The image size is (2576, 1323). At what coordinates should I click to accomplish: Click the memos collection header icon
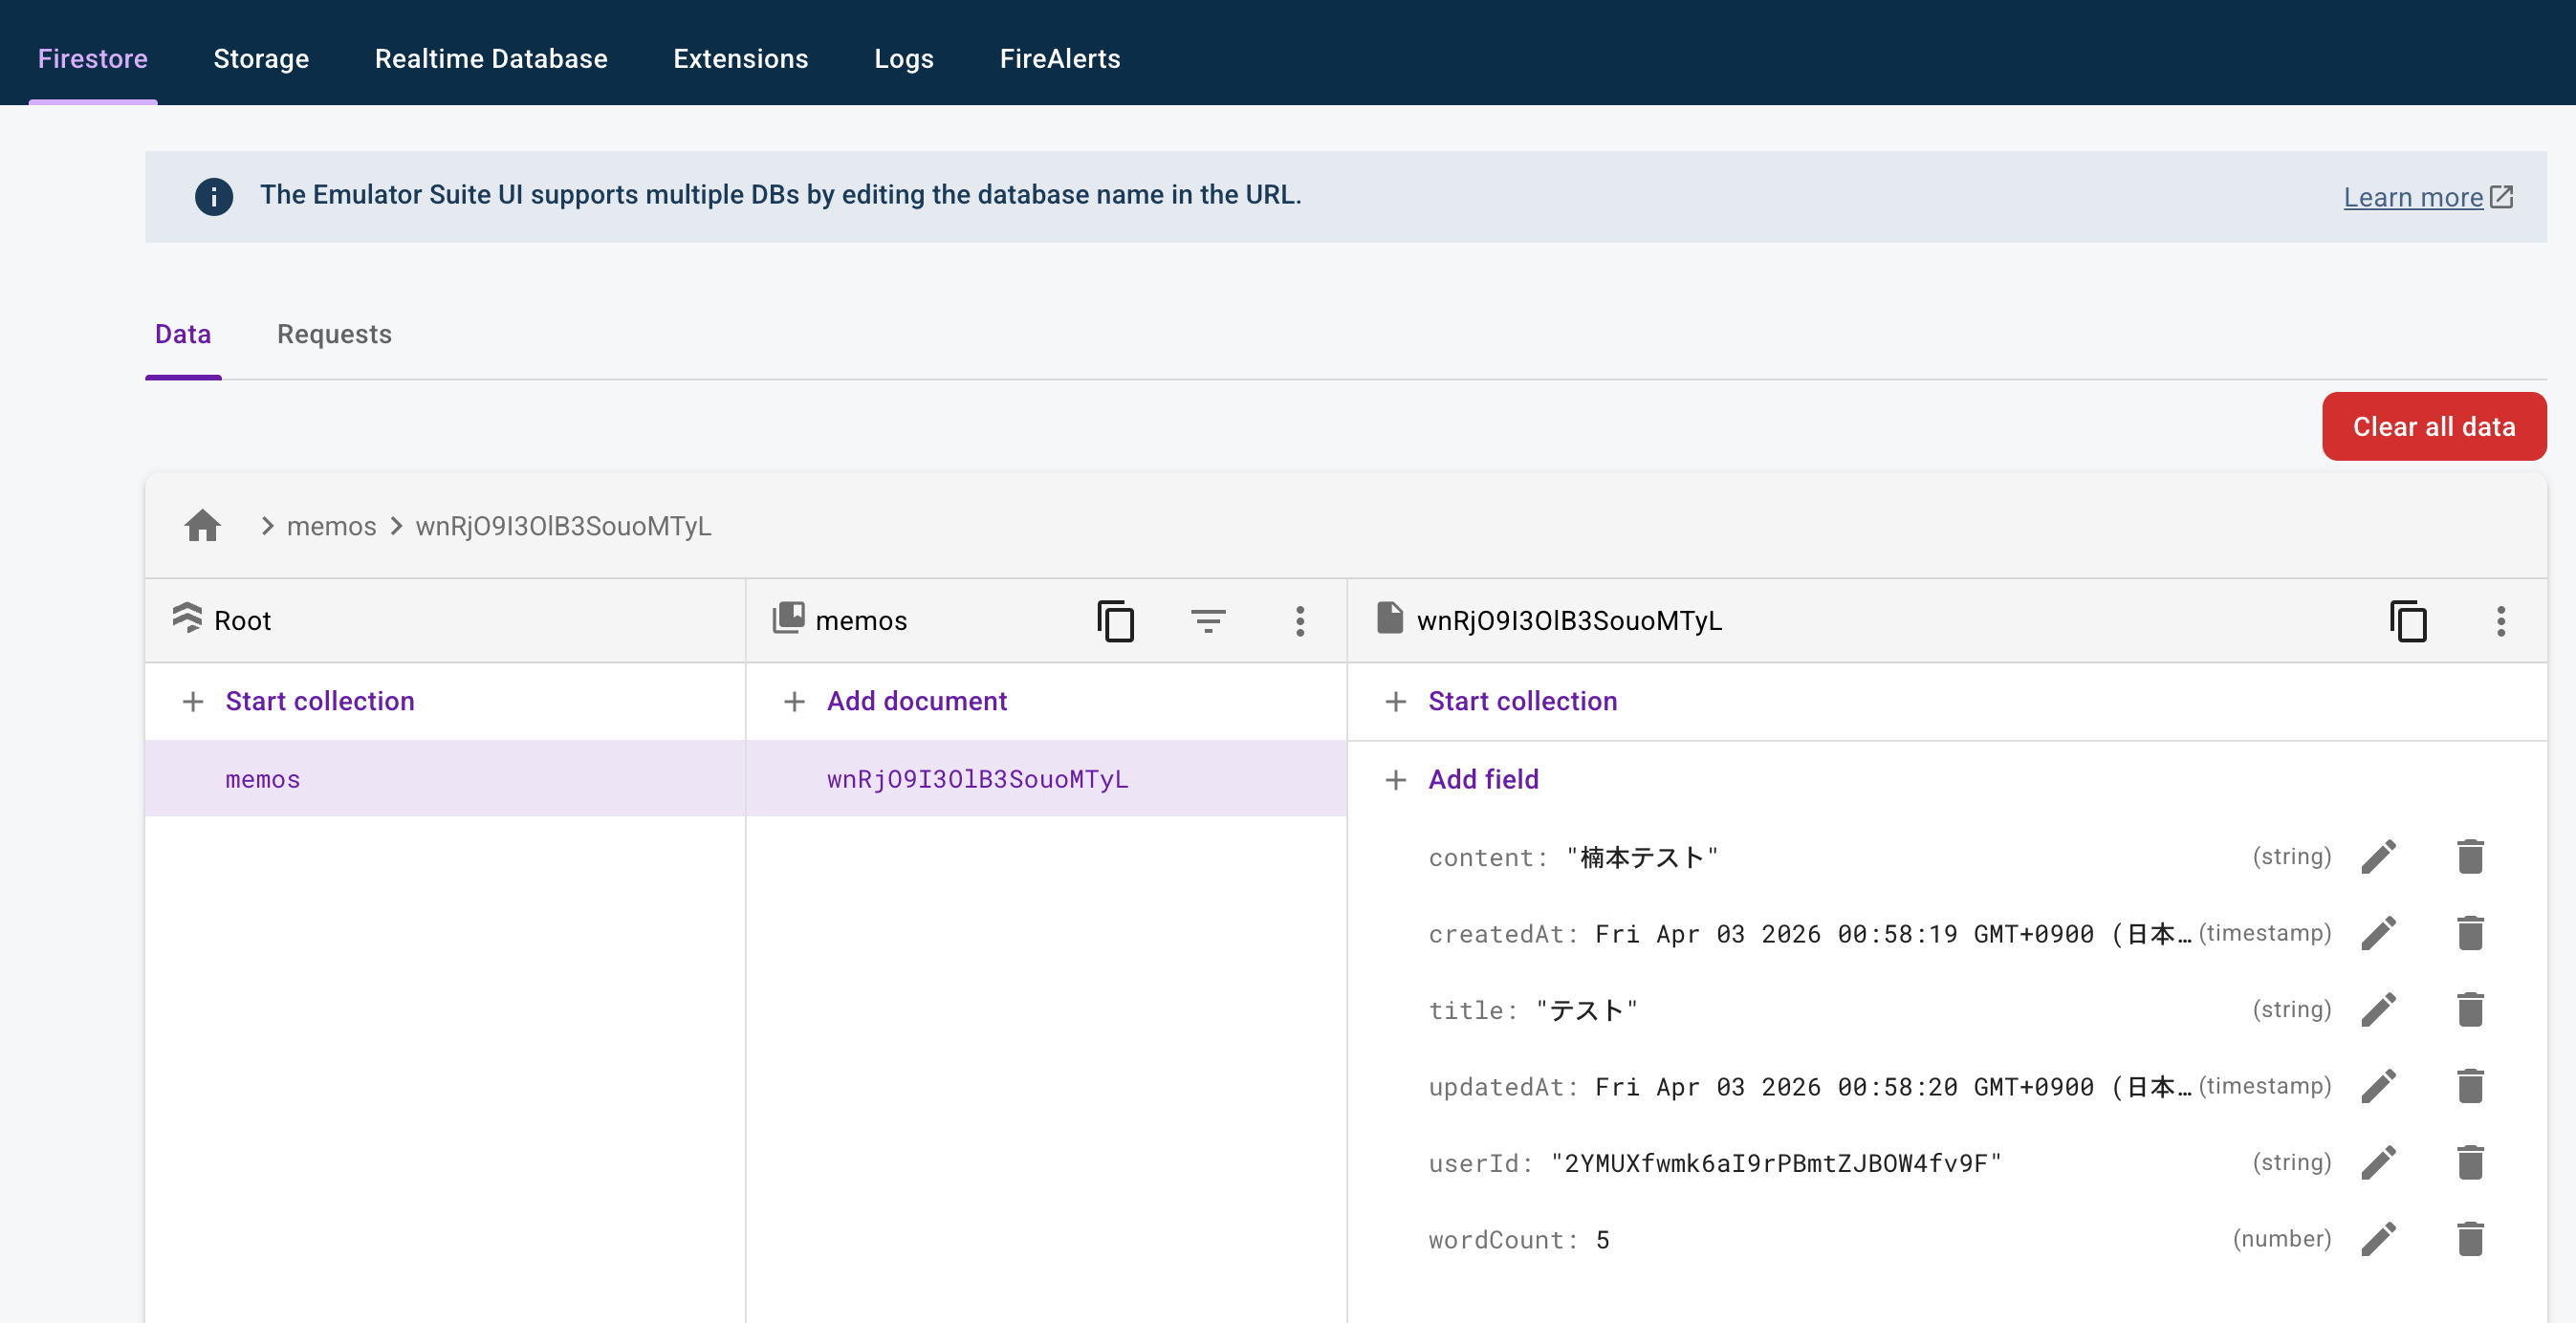[788, 617]
